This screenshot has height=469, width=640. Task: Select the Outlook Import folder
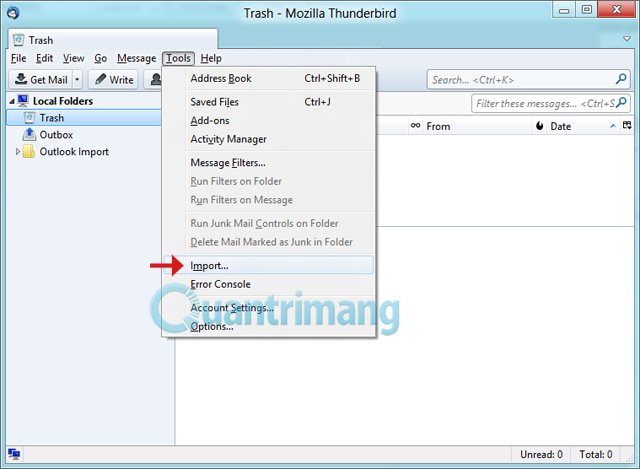pos(74,152)
